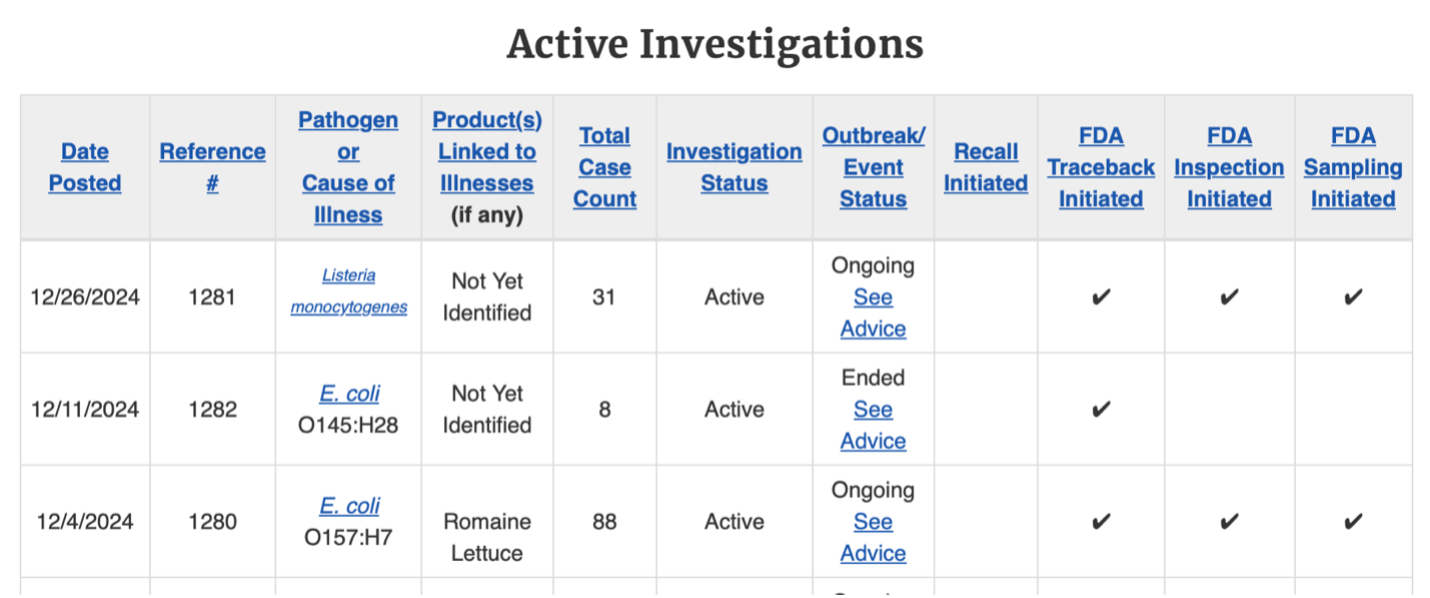Click Product(s) Linked to Illnesses header
1430x598 pixels.
pos(487,151)
